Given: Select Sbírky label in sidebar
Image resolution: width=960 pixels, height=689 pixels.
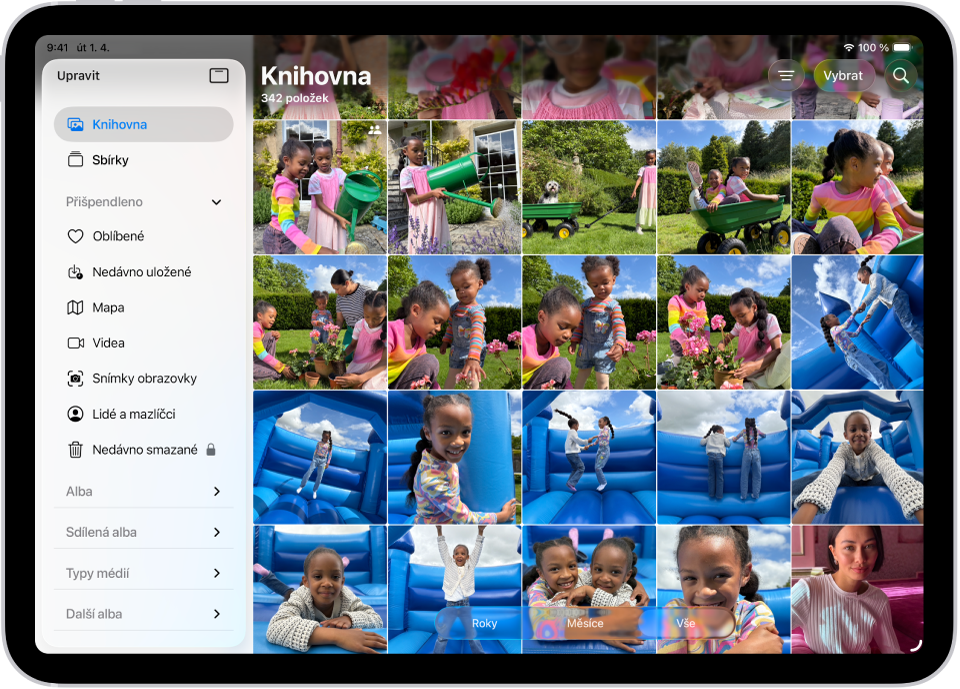Looking at the screenshot, I should pyautogui.click(x=110, y=160).
